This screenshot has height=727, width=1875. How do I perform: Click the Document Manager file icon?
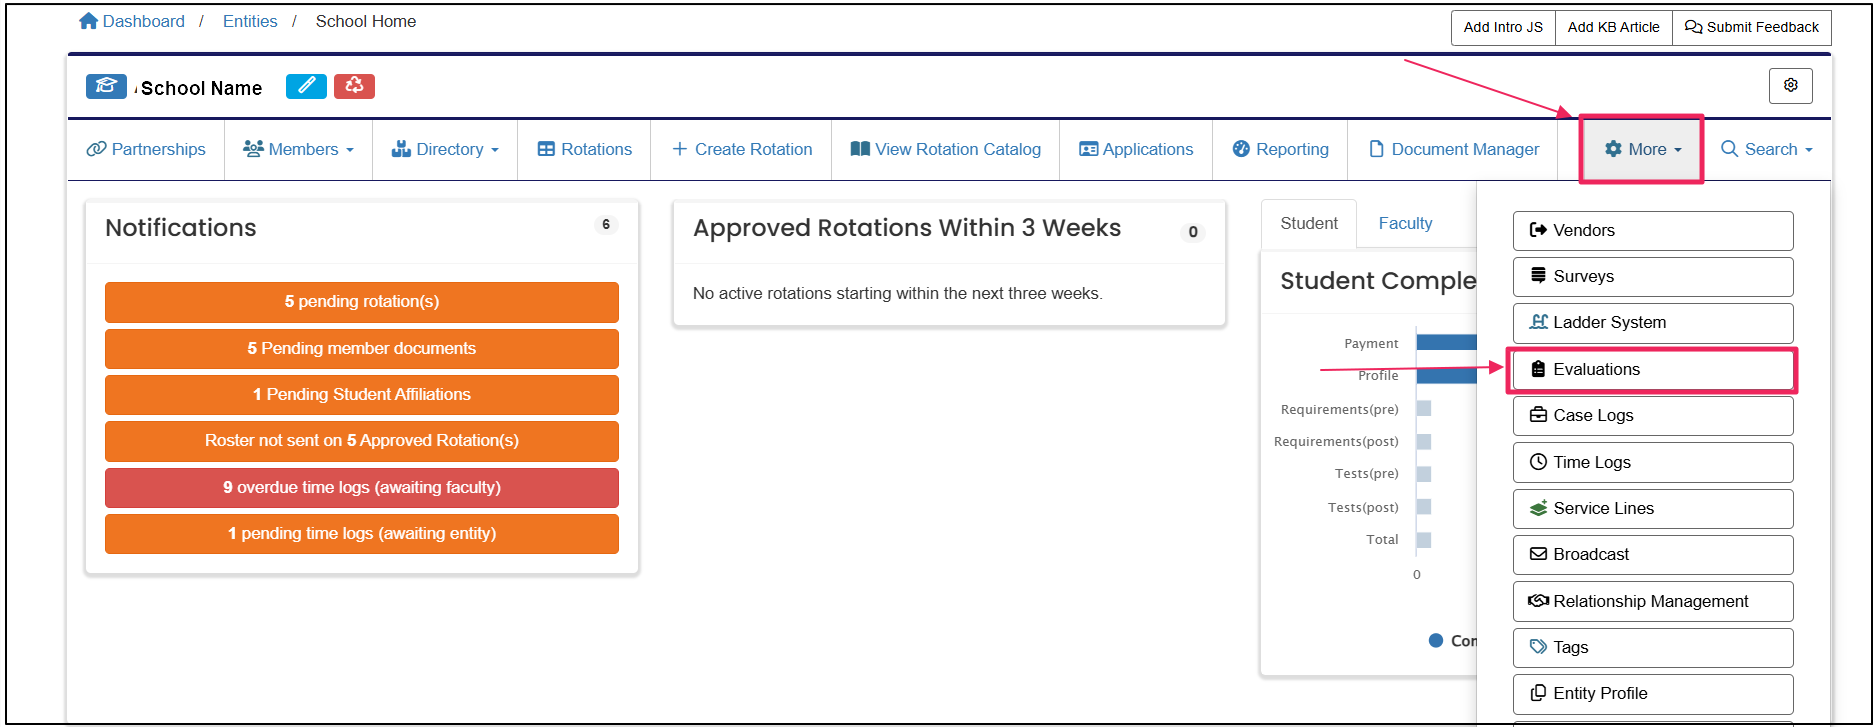pos(1377,149)
